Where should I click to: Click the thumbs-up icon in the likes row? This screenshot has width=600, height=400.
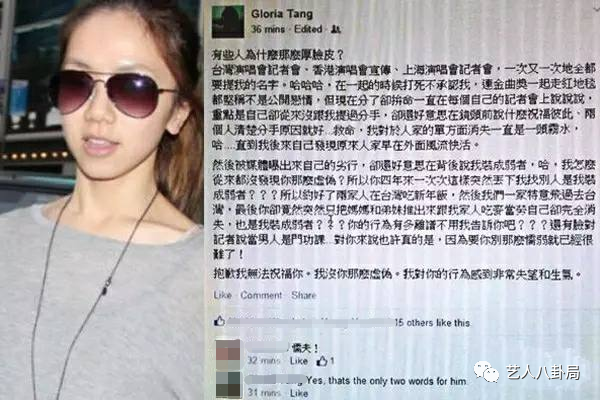219,321
